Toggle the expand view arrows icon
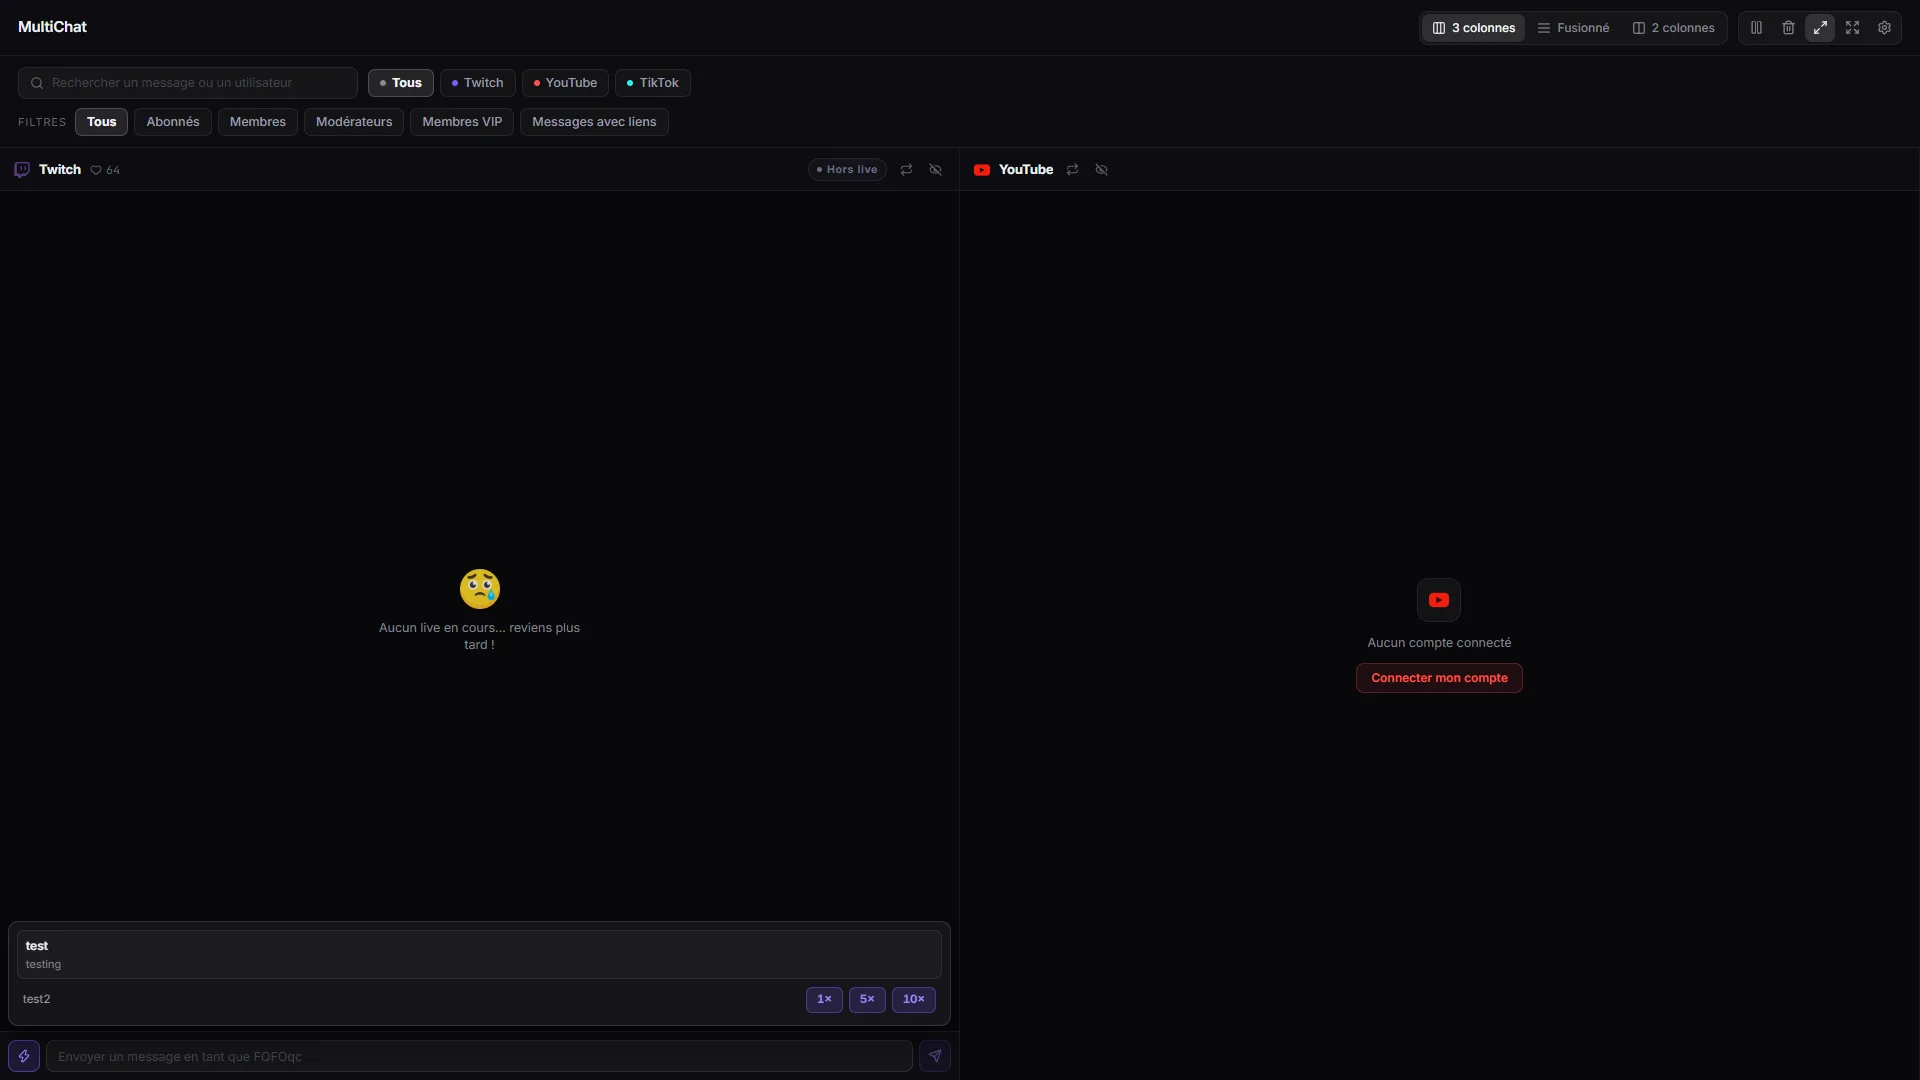This screenshot has width=1920, height=1080. (1820, 28)
